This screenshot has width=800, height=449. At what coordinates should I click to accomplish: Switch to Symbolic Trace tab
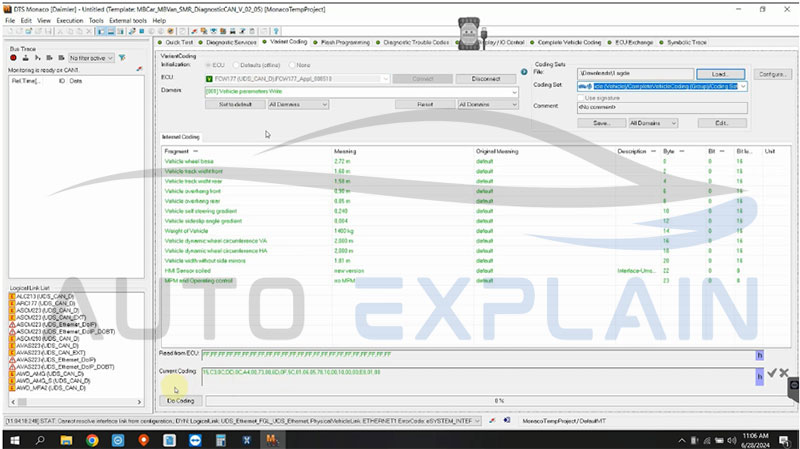pos(683,42)
